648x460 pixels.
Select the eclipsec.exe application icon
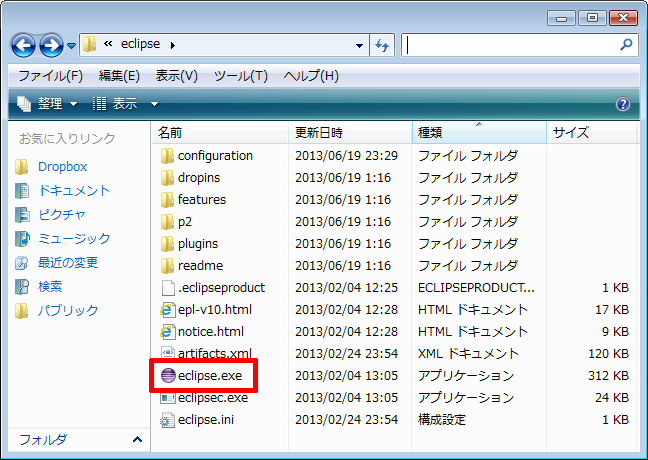[x=167, y=398]
